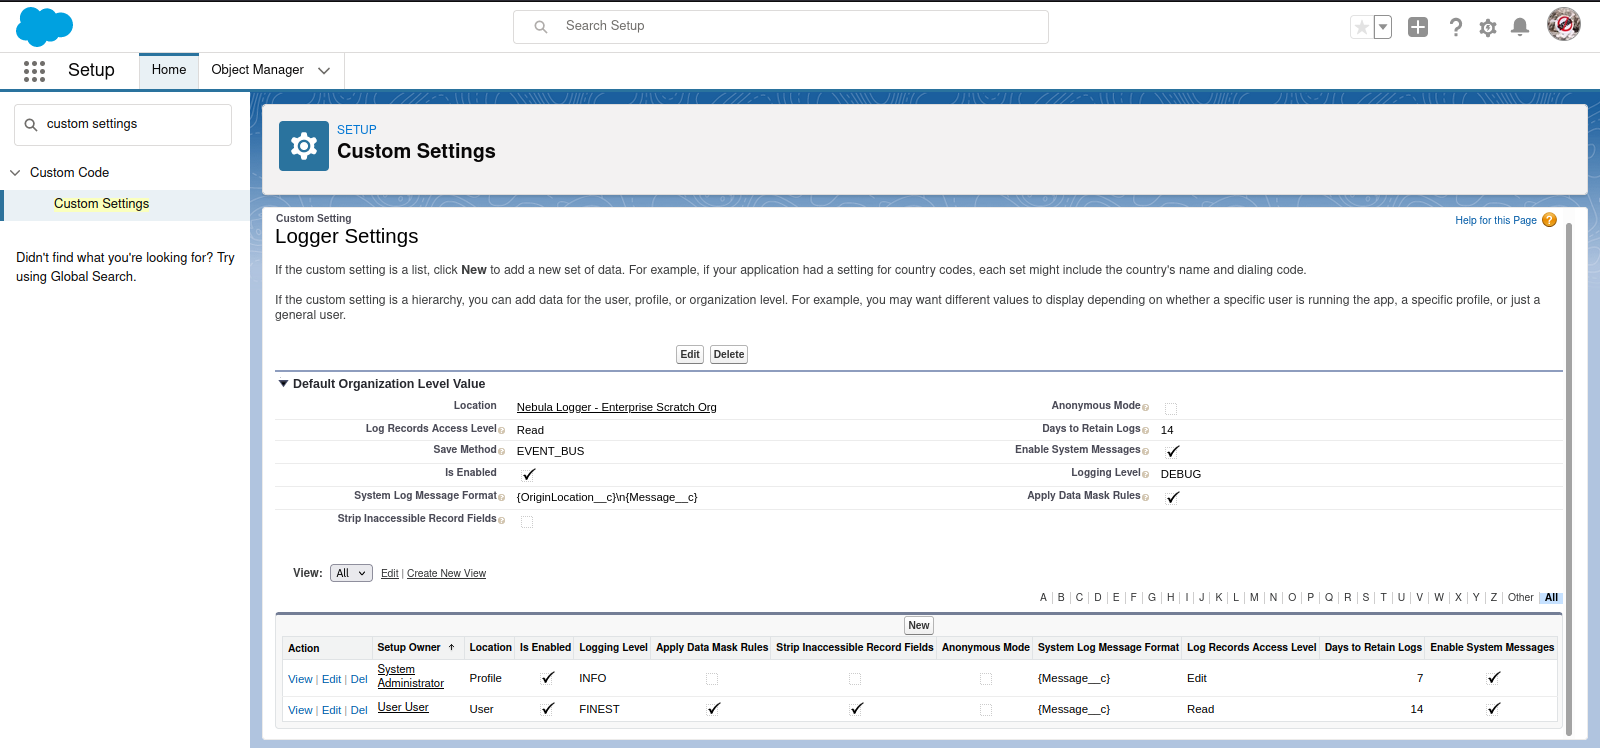Focus the Search Setup field
The height and width of the screenshot is (748, 1600).
(x=780, y=27)
